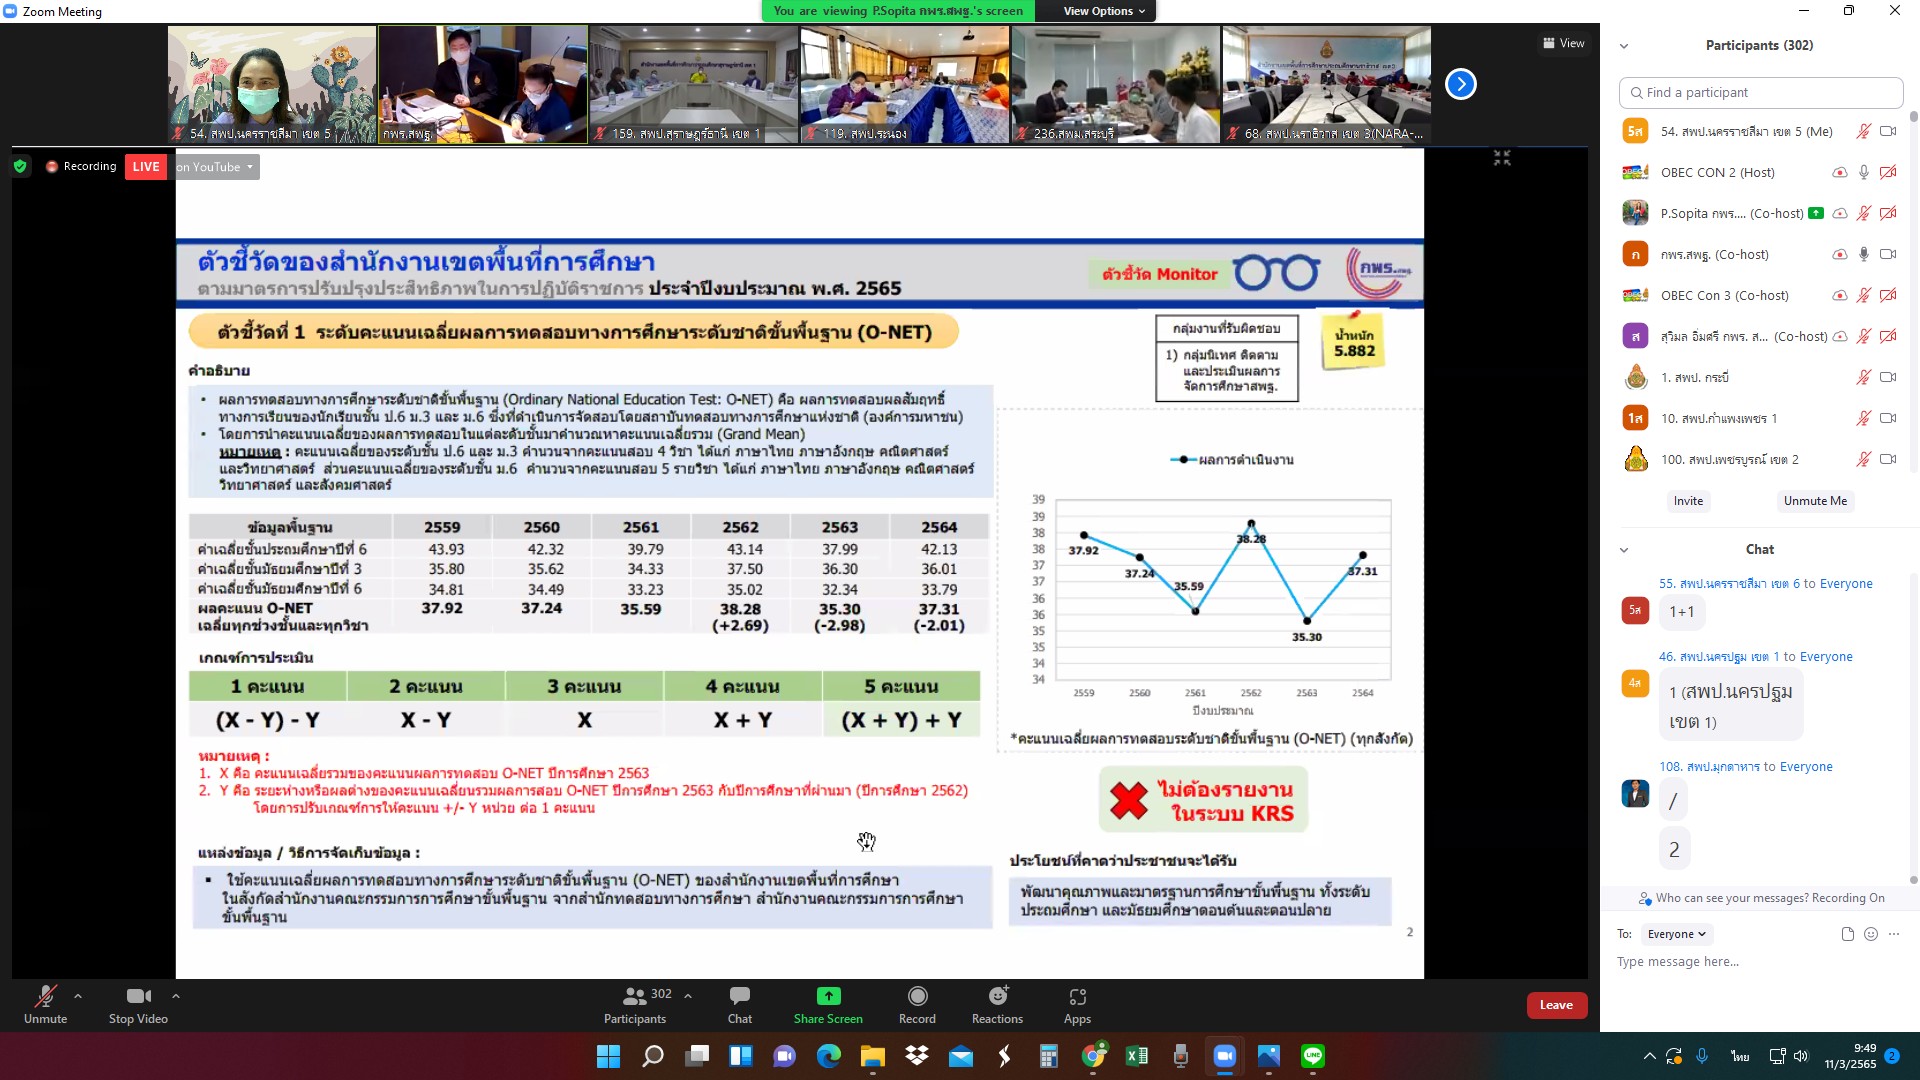
Task: Open Excel from the taskbar
Action: (x=1137, y=1056)
